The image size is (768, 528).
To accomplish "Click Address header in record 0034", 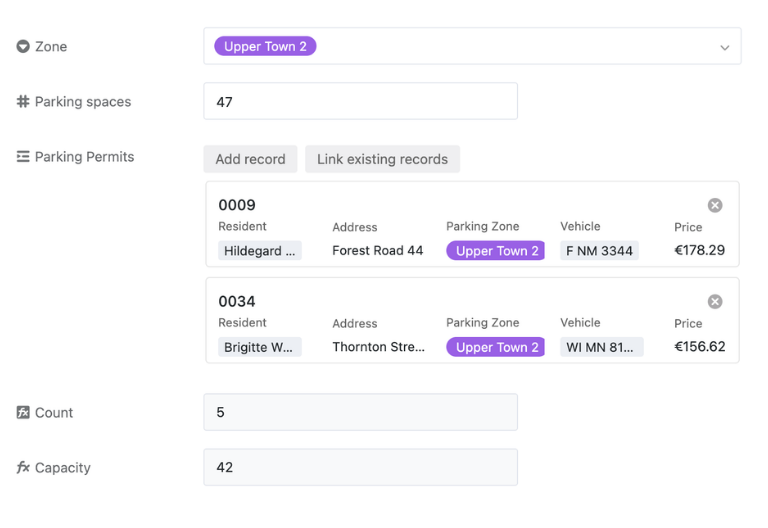I will point(355,324).
